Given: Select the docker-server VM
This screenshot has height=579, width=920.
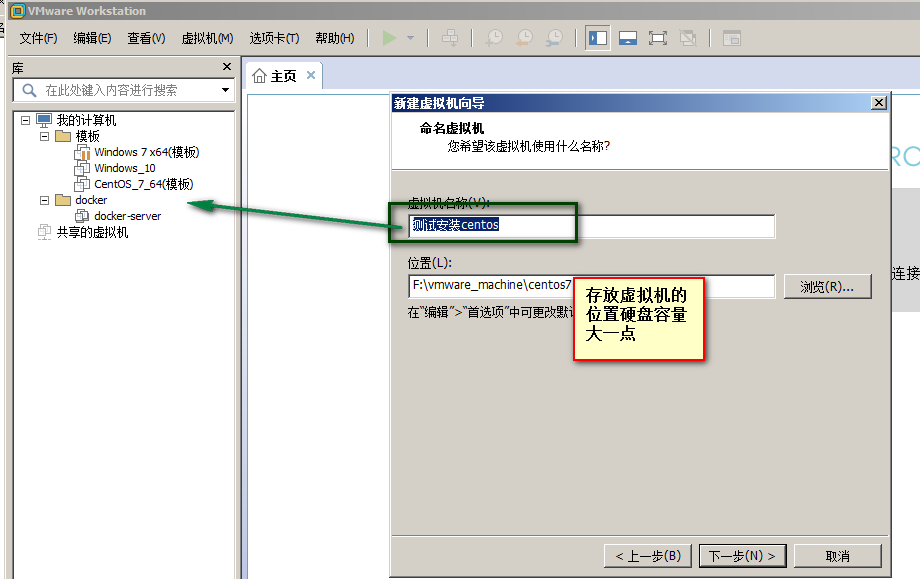Looking at the screenshot, I should click(127, 216).
